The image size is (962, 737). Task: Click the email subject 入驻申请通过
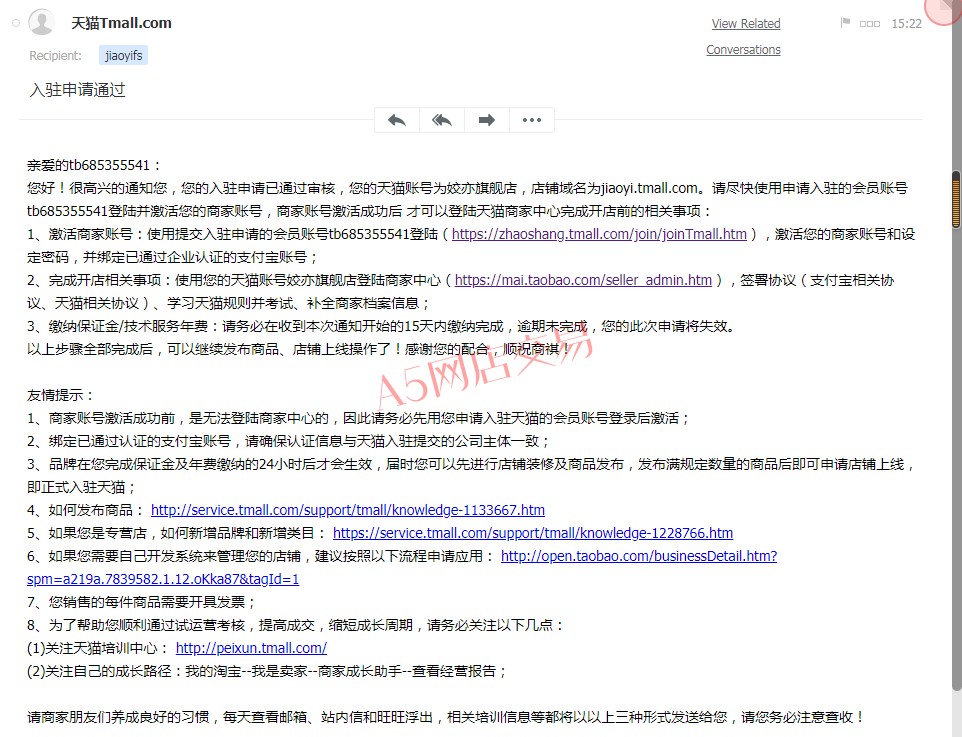[77, 90]
